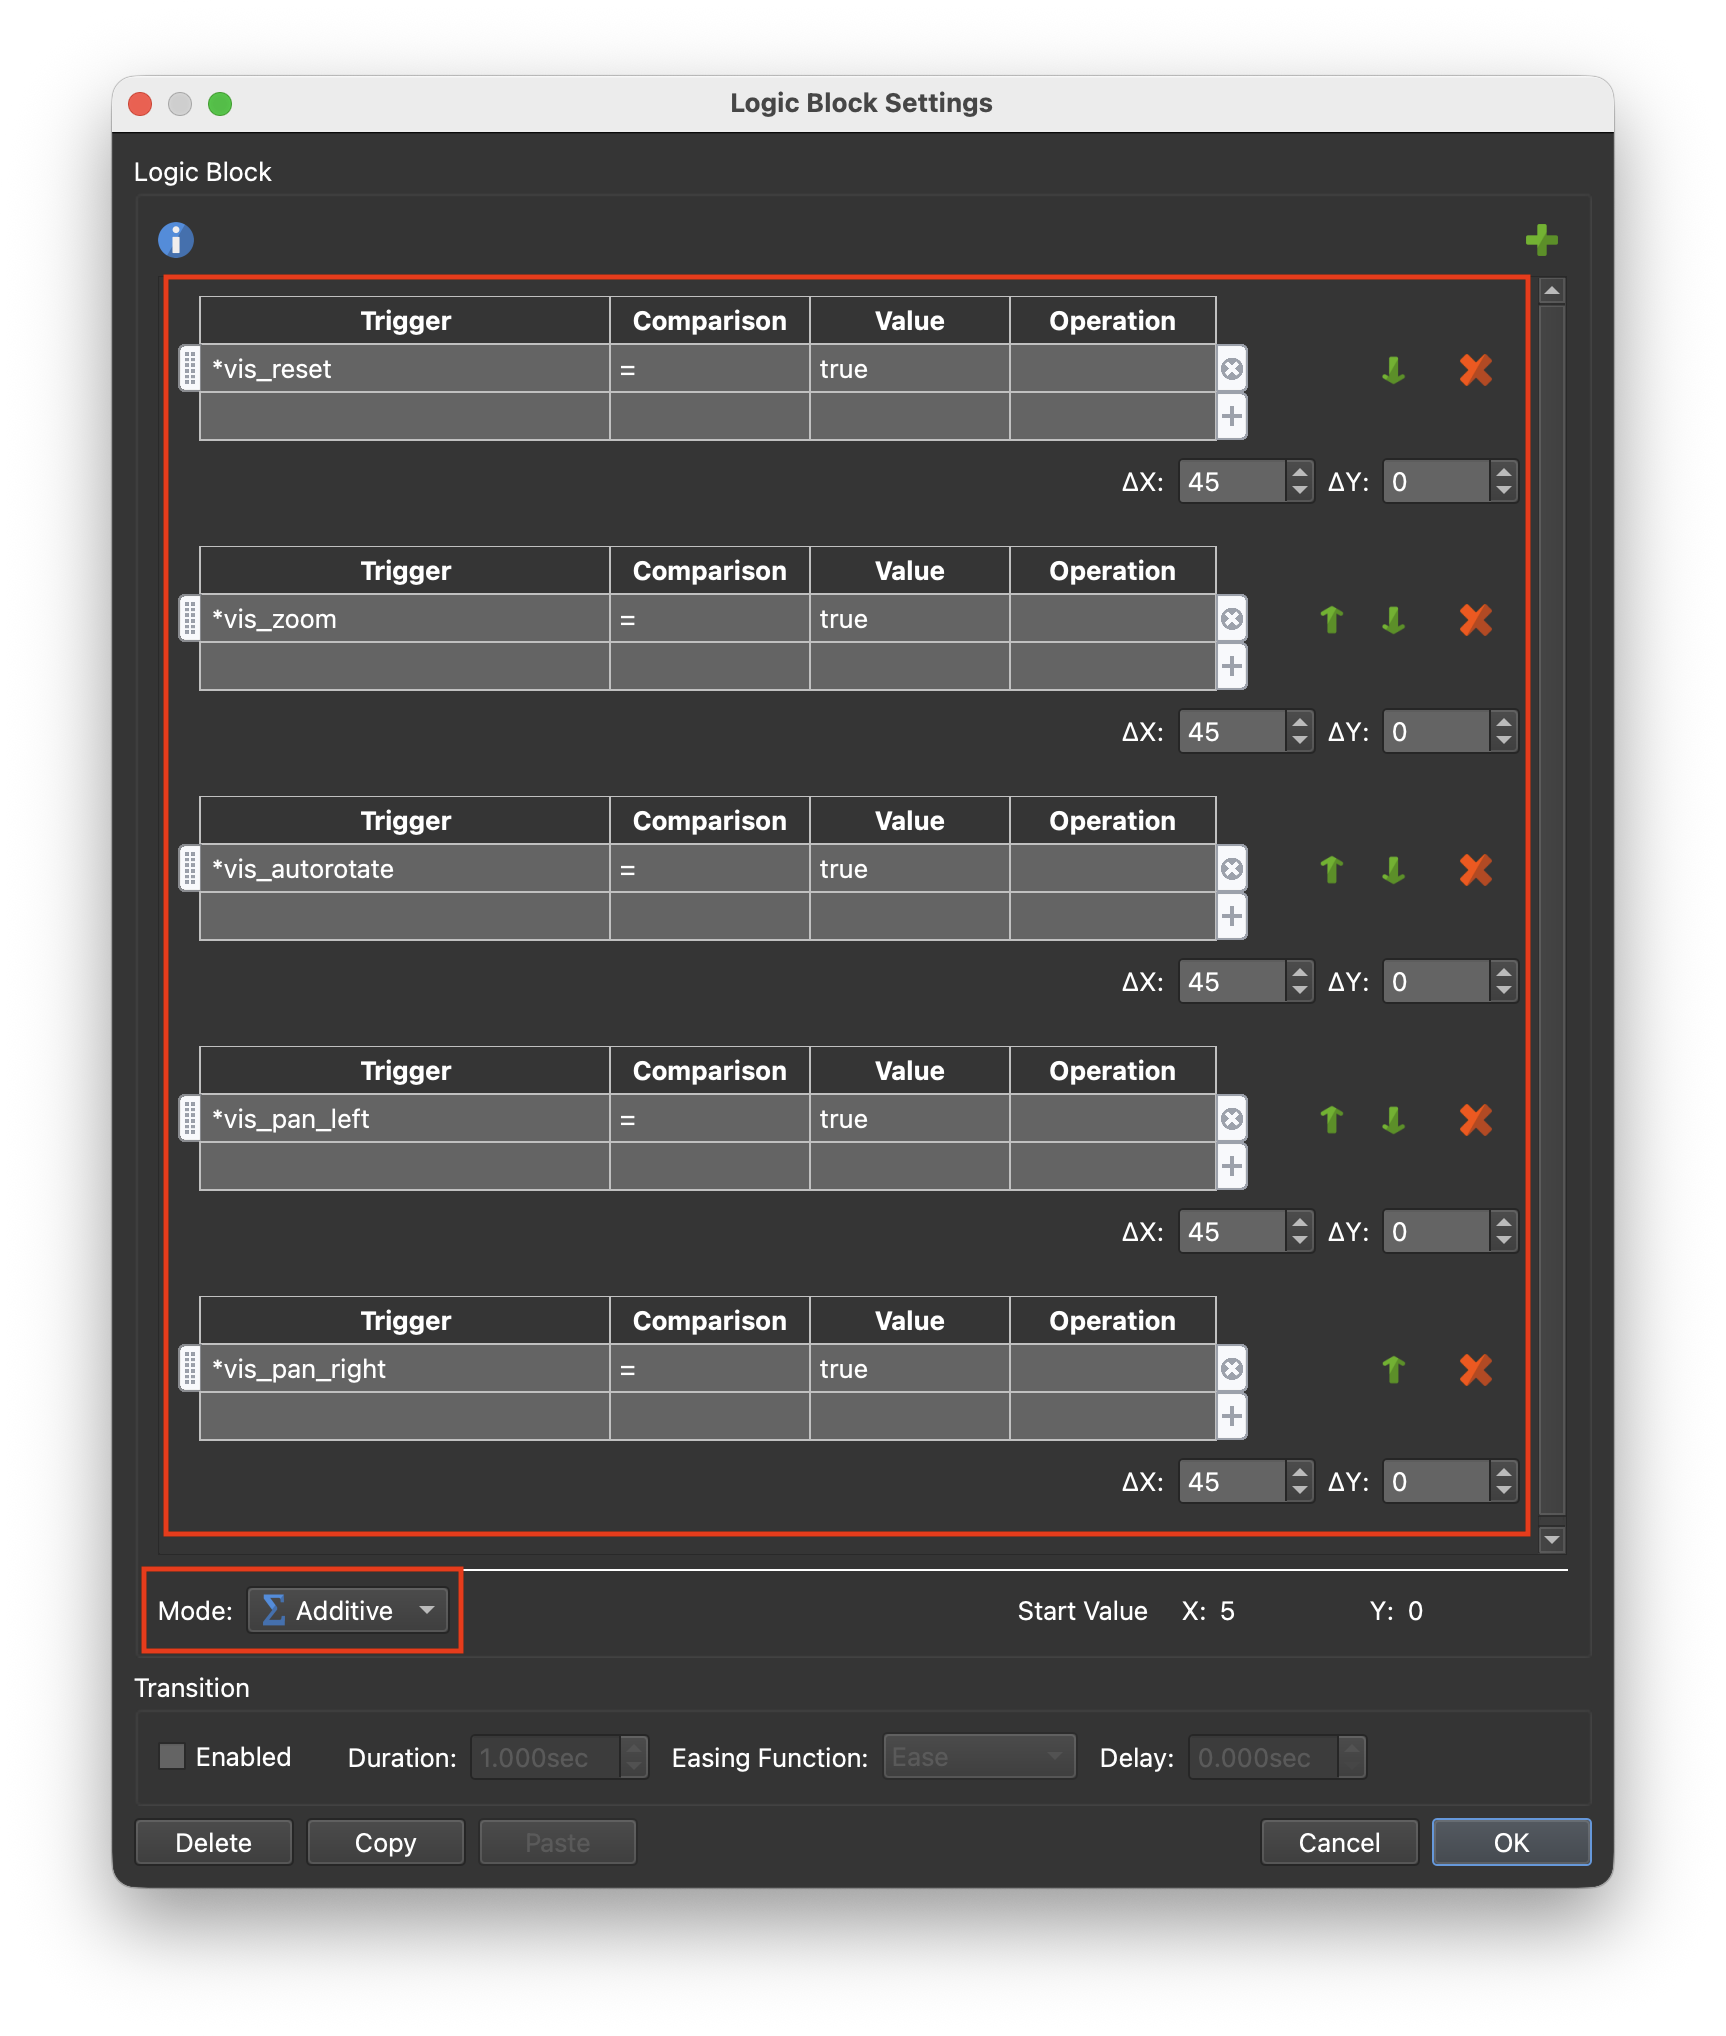This screenshot has width=1726, height=2036.
Task: Add a new logic block with green plus
Action: 1541,240
